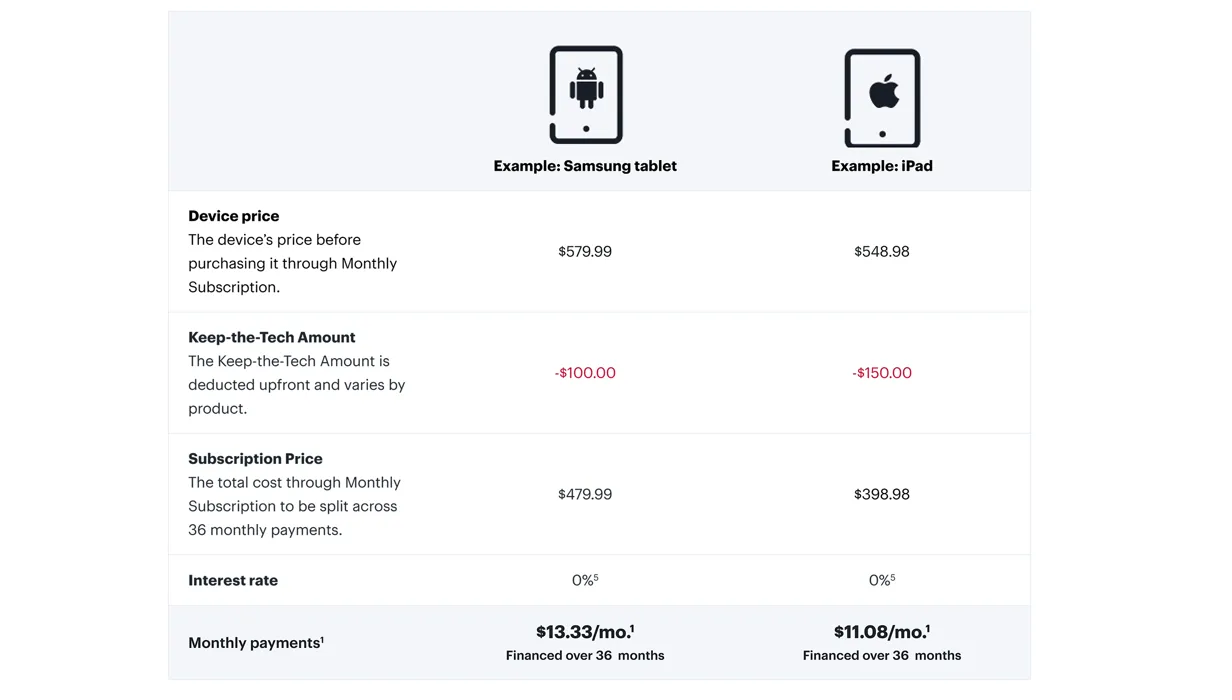
Task: Click the iPad device price $548.98
Action: pos(882,252)
